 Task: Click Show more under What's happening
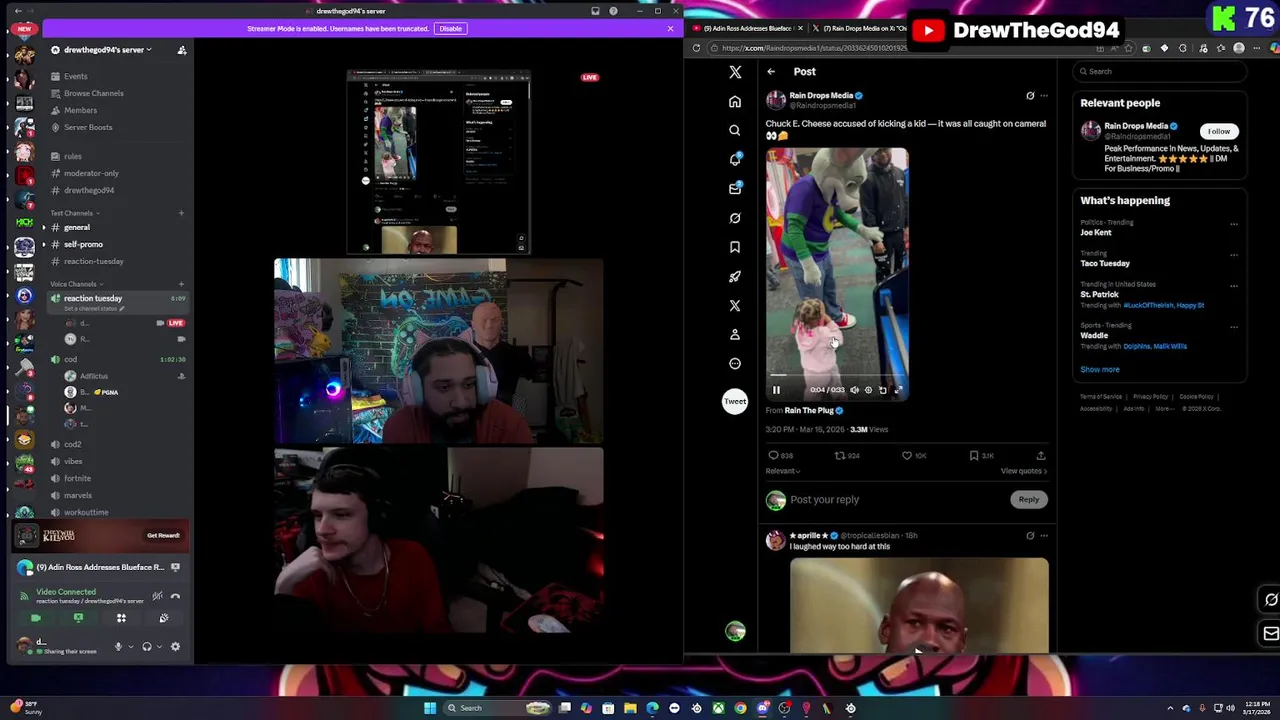click(x=1100, y=369)
